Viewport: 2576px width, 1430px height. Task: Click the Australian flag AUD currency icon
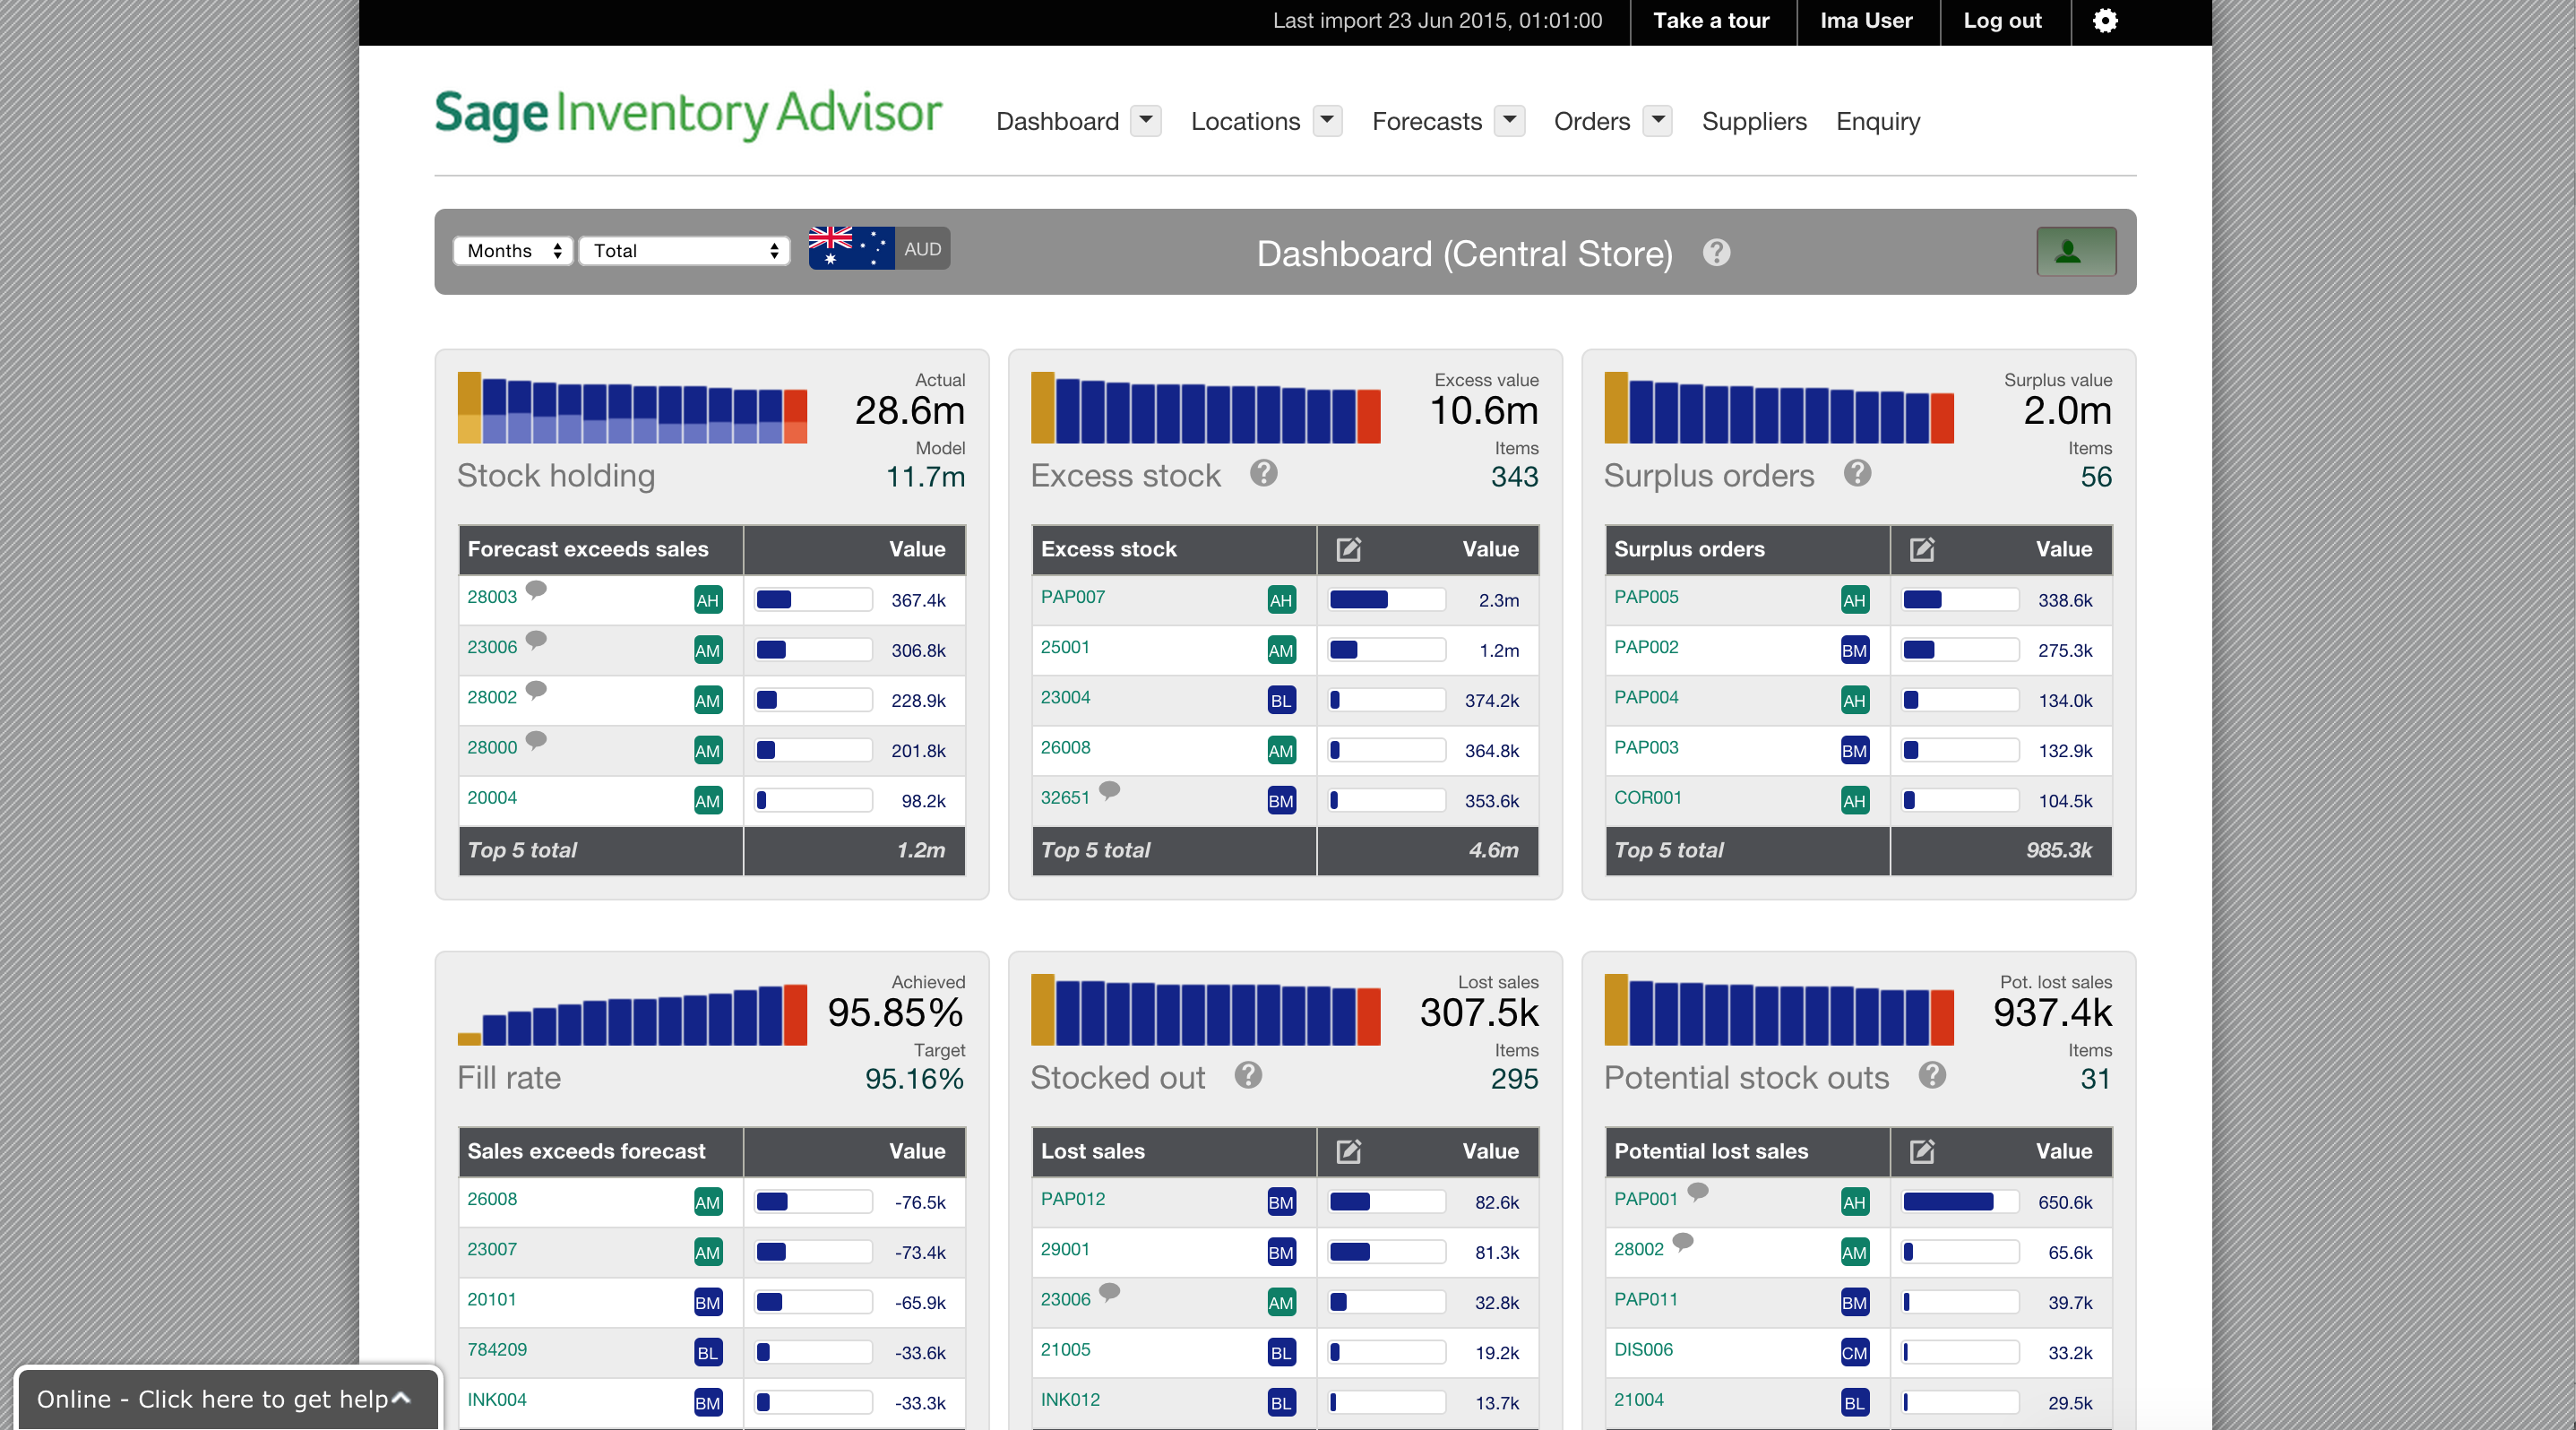coord(851,249)
